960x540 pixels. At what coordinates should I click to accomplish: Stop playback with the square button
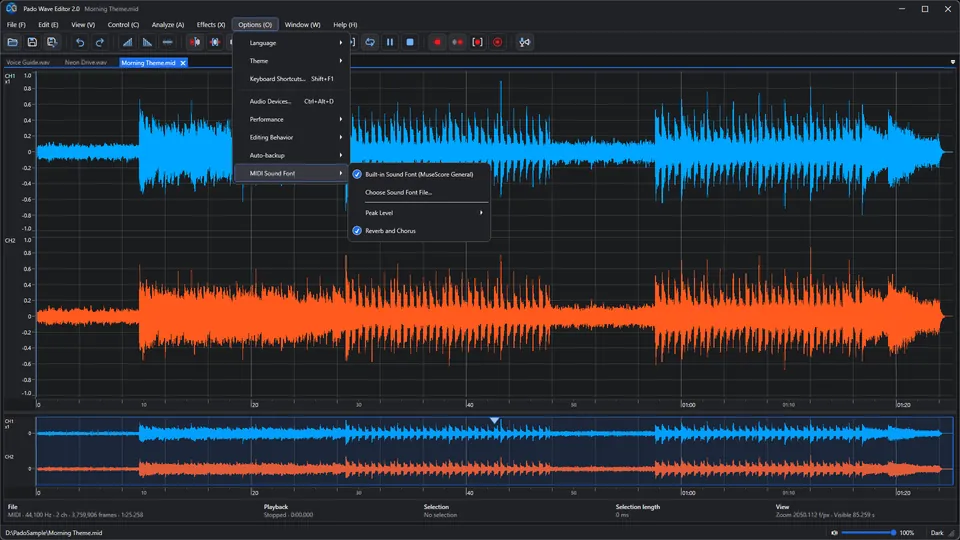pyautogui.click(x=410, y=42)
